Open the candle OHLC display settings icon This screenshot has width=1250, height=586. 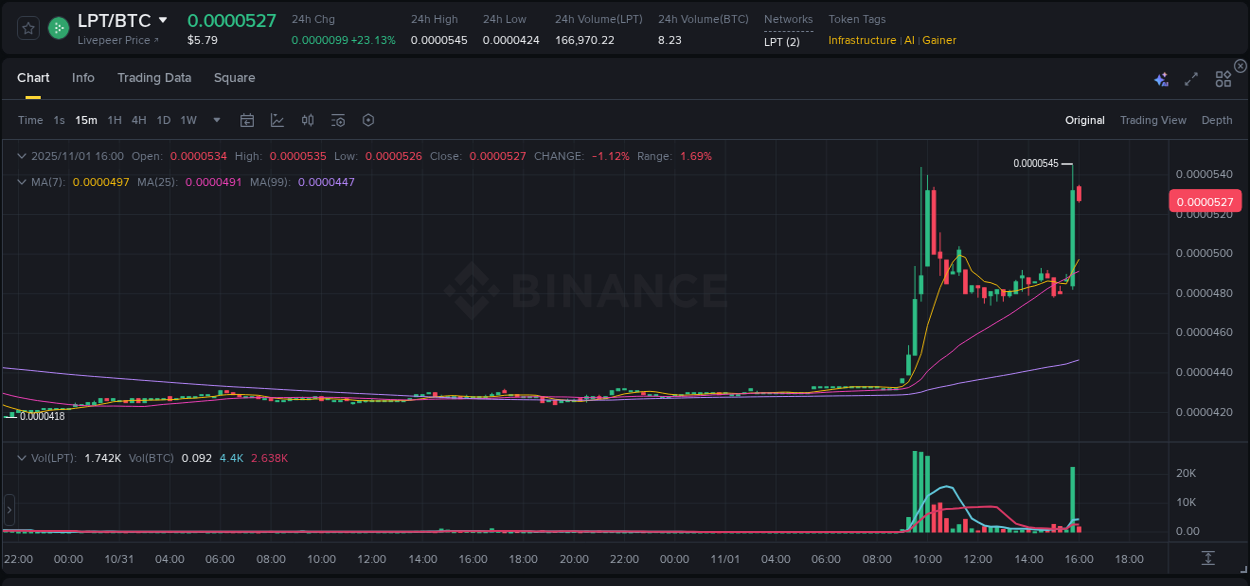(308, 120)
